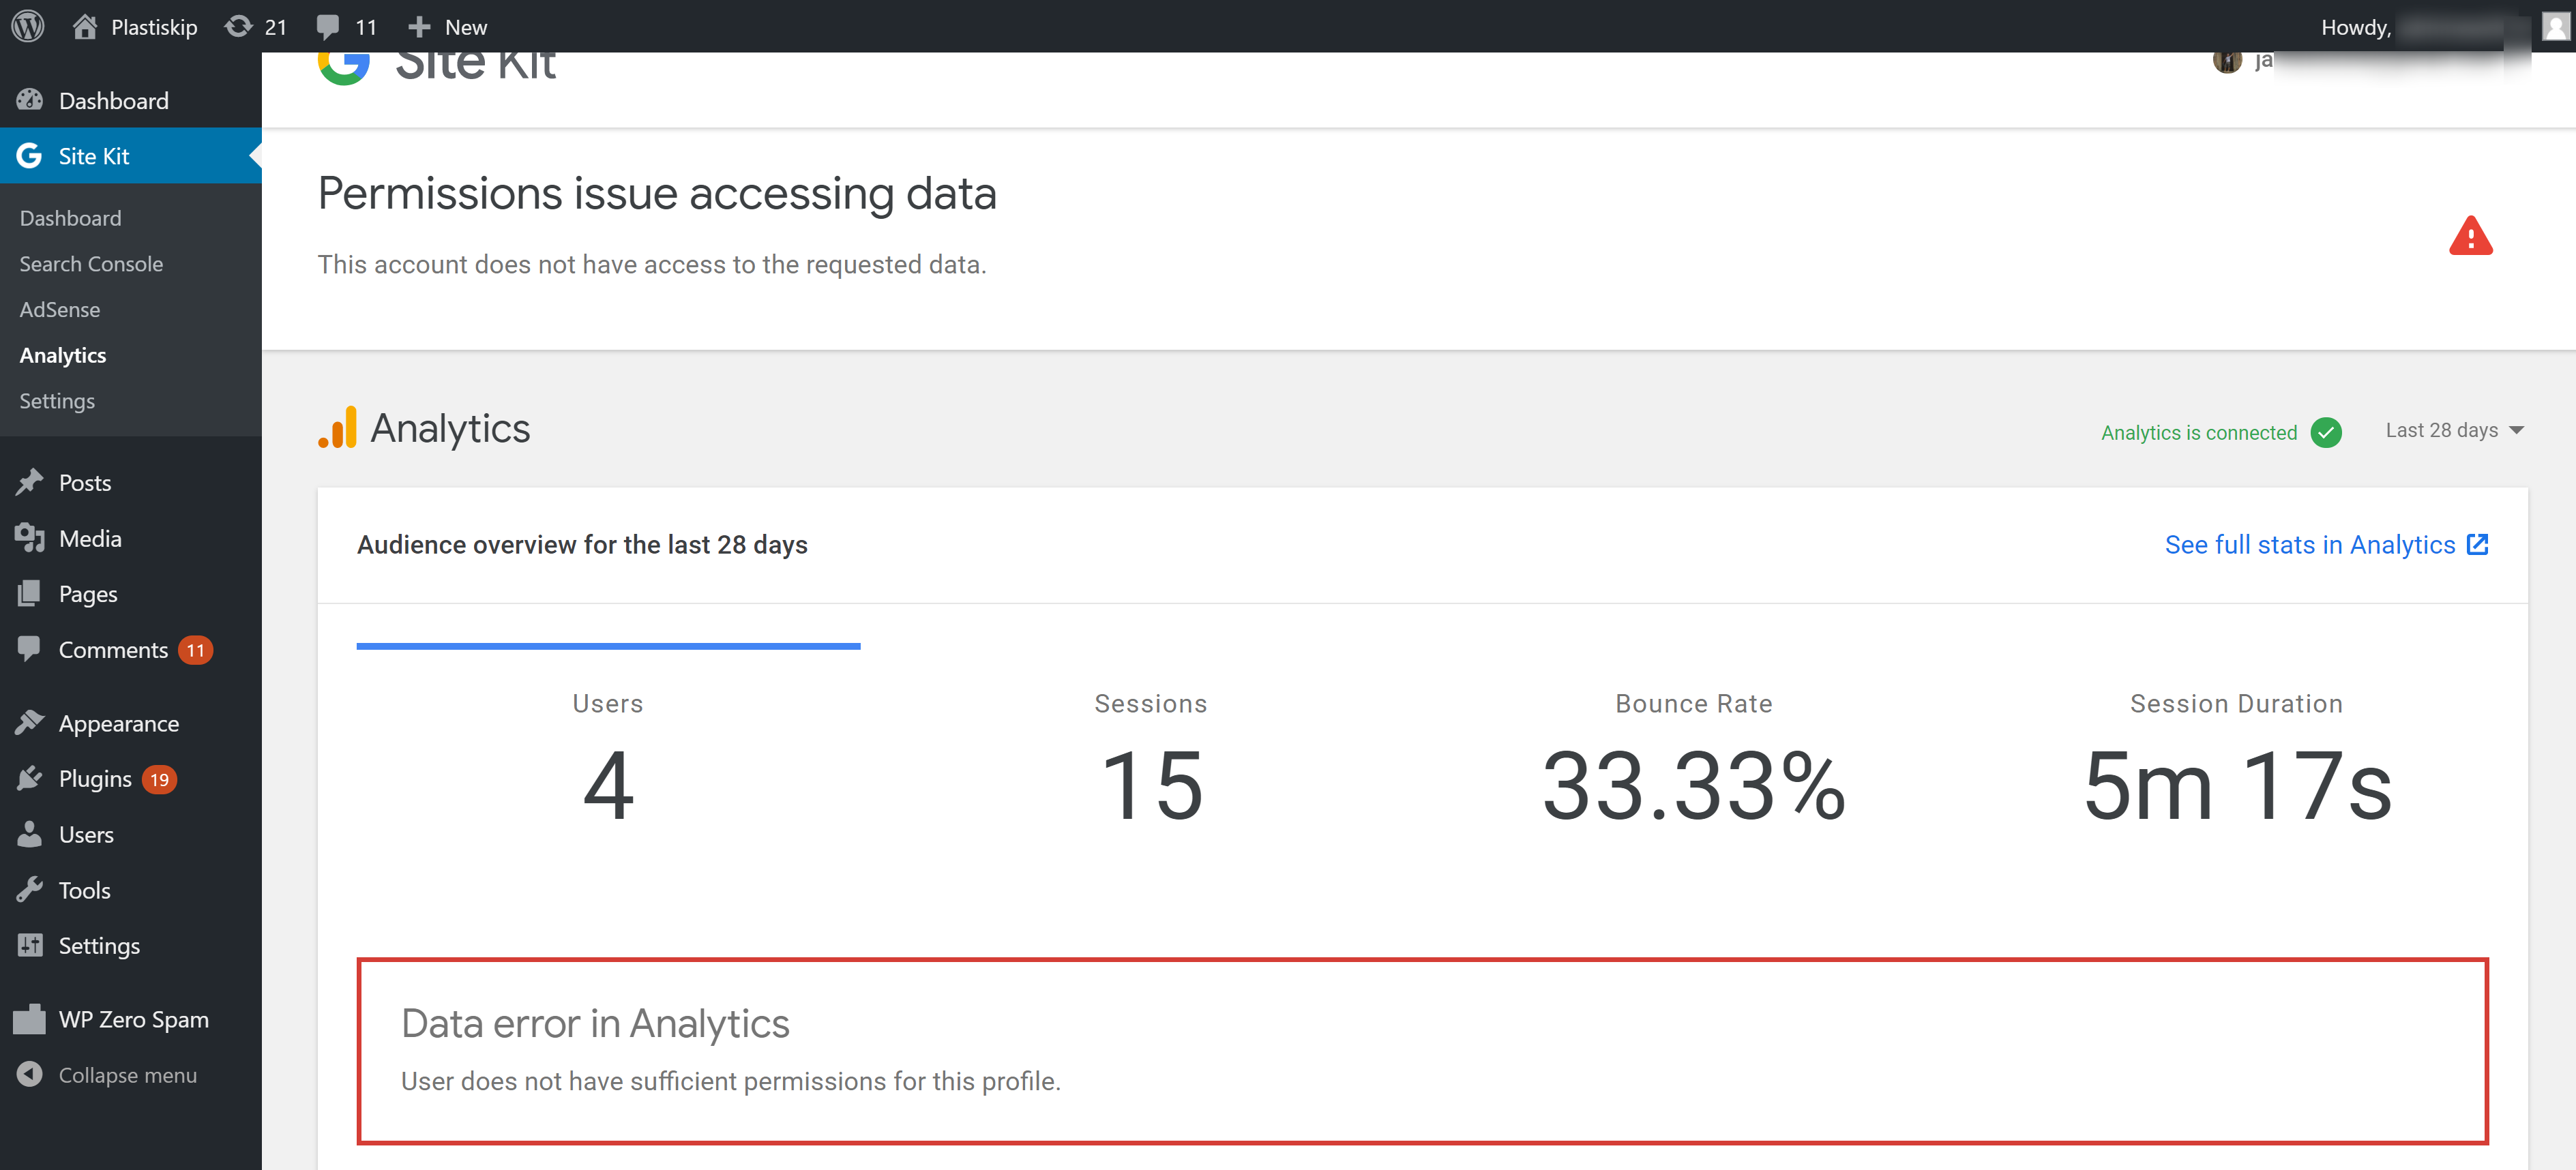Open the Site Kit Dashboard submenu item

pyautogui.click(x=70, y=218)
